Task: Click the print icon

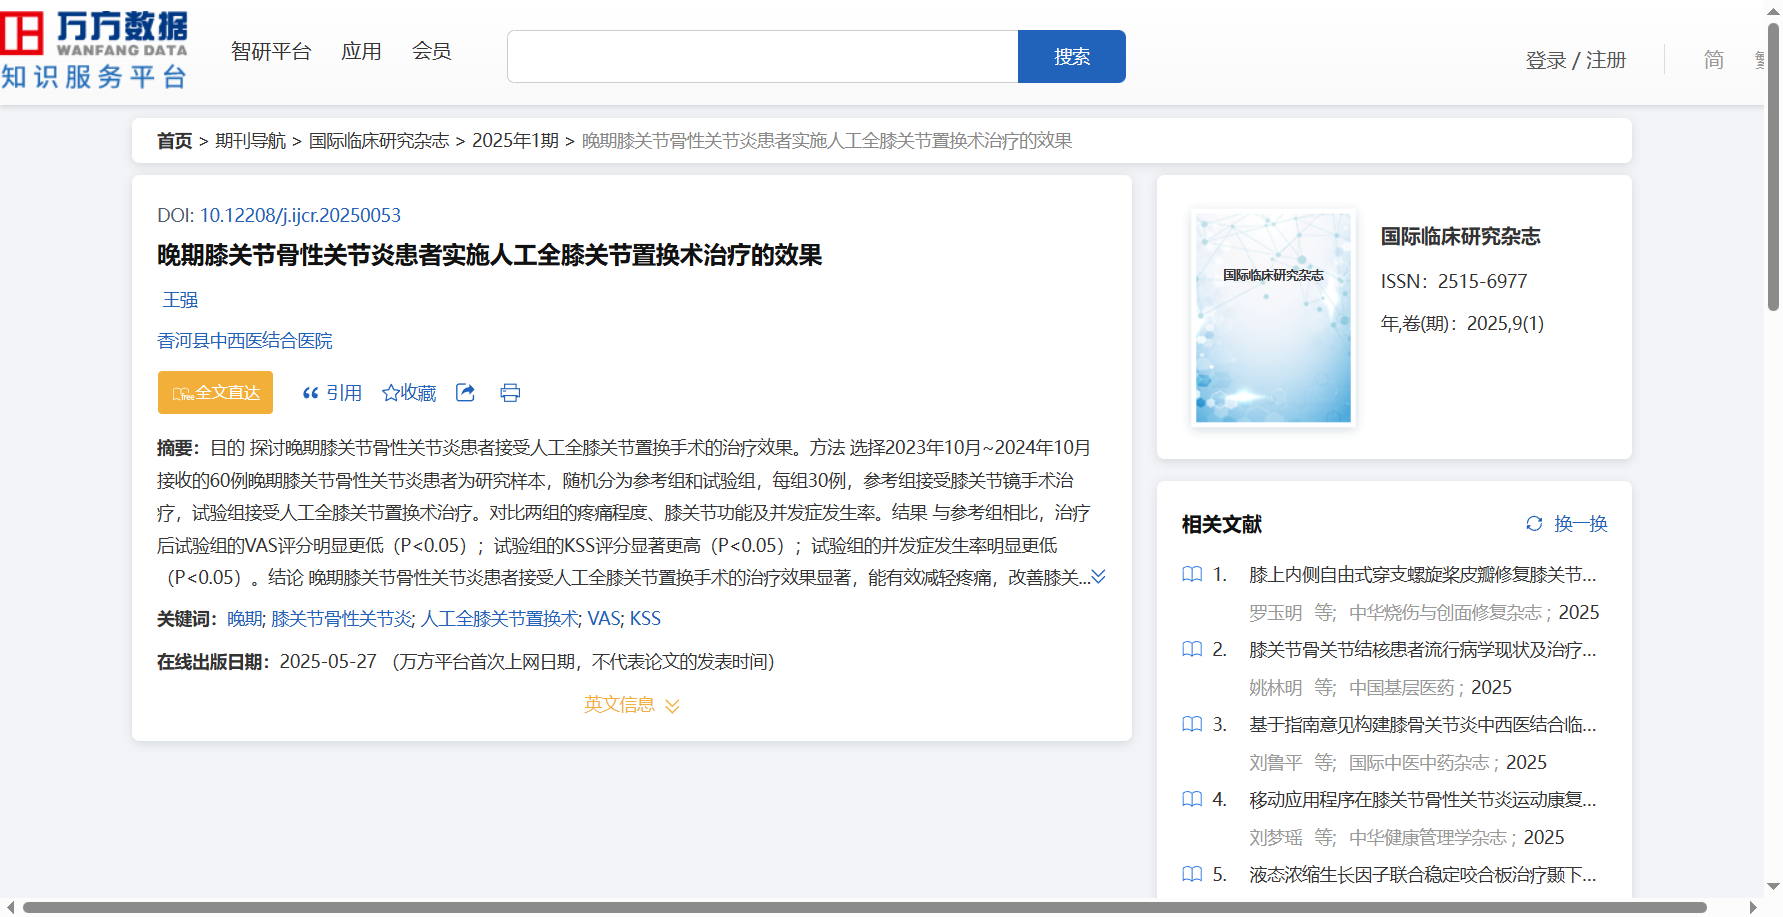Action: 510,393
